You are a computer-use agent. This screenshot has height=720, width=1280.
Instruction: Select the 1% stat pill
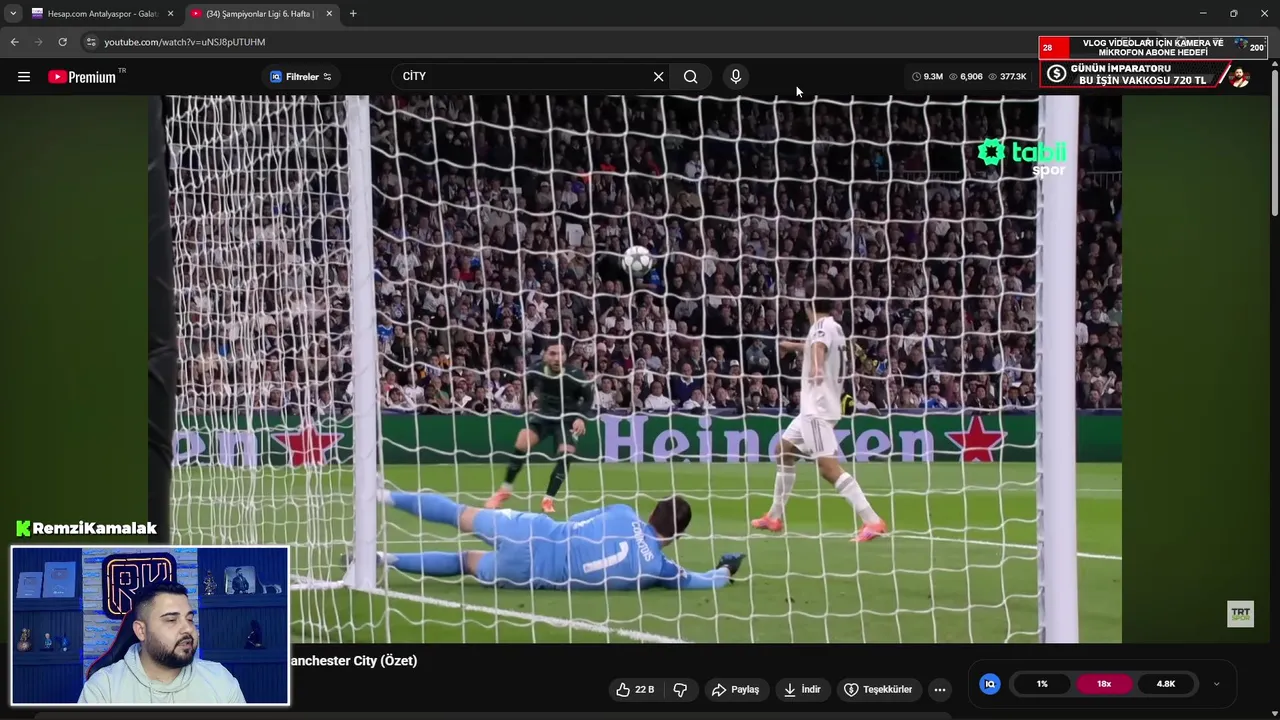pos(1042,684)
